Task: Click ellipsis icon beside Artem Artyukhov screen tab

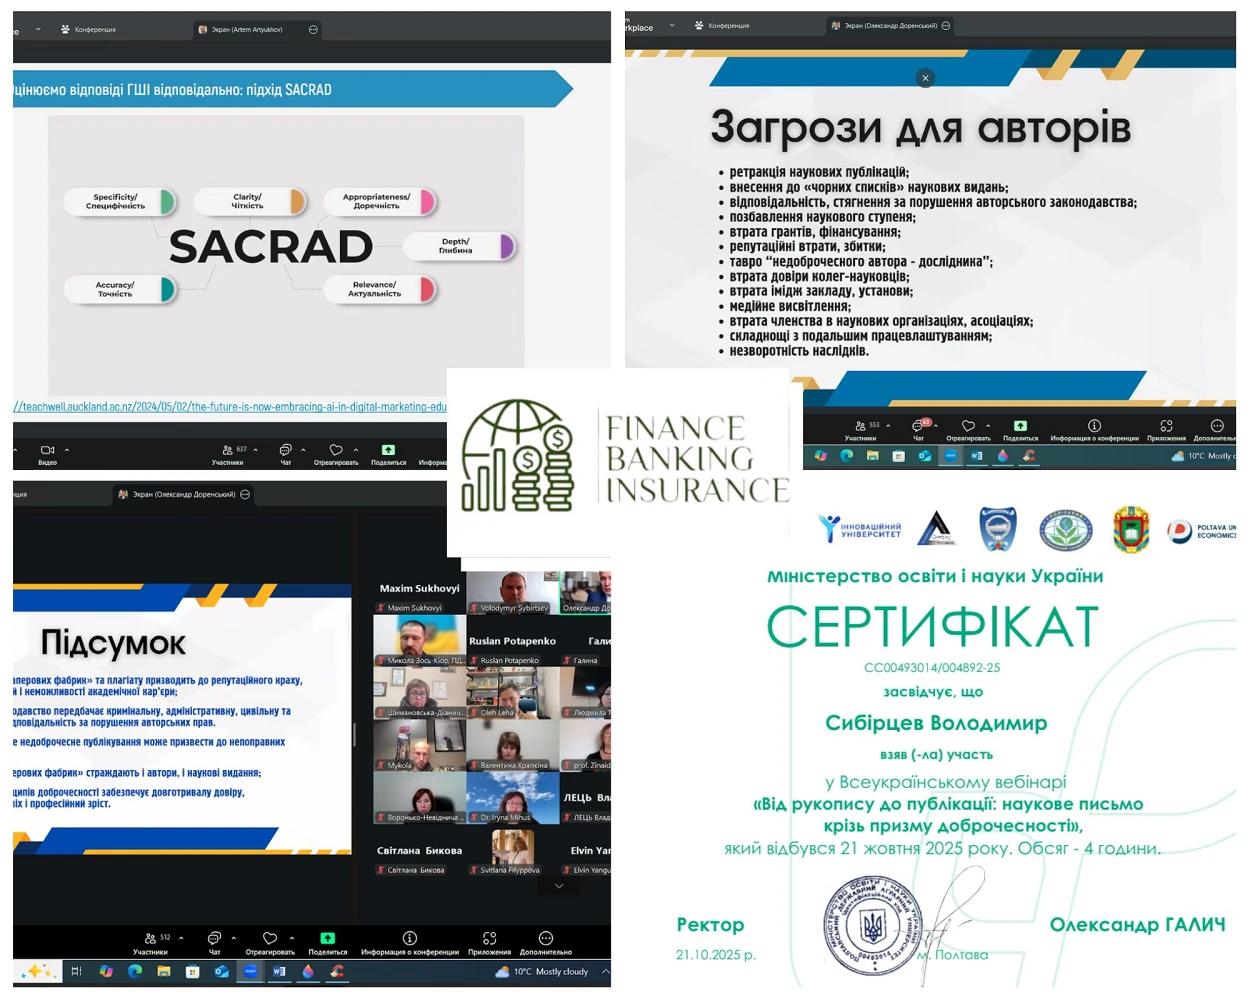Action: coord(313,30)
